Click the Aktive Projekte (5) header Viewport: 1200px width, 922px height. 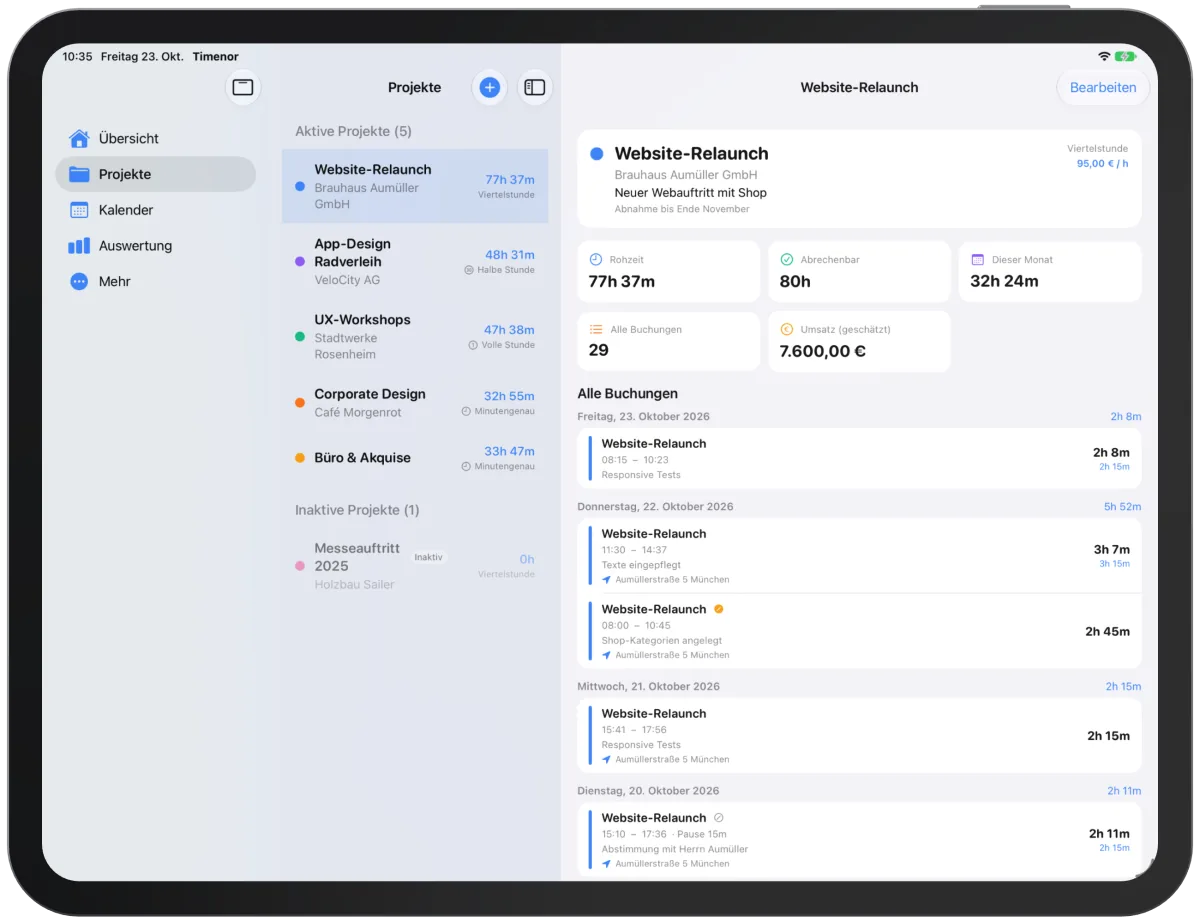point(353,131)
